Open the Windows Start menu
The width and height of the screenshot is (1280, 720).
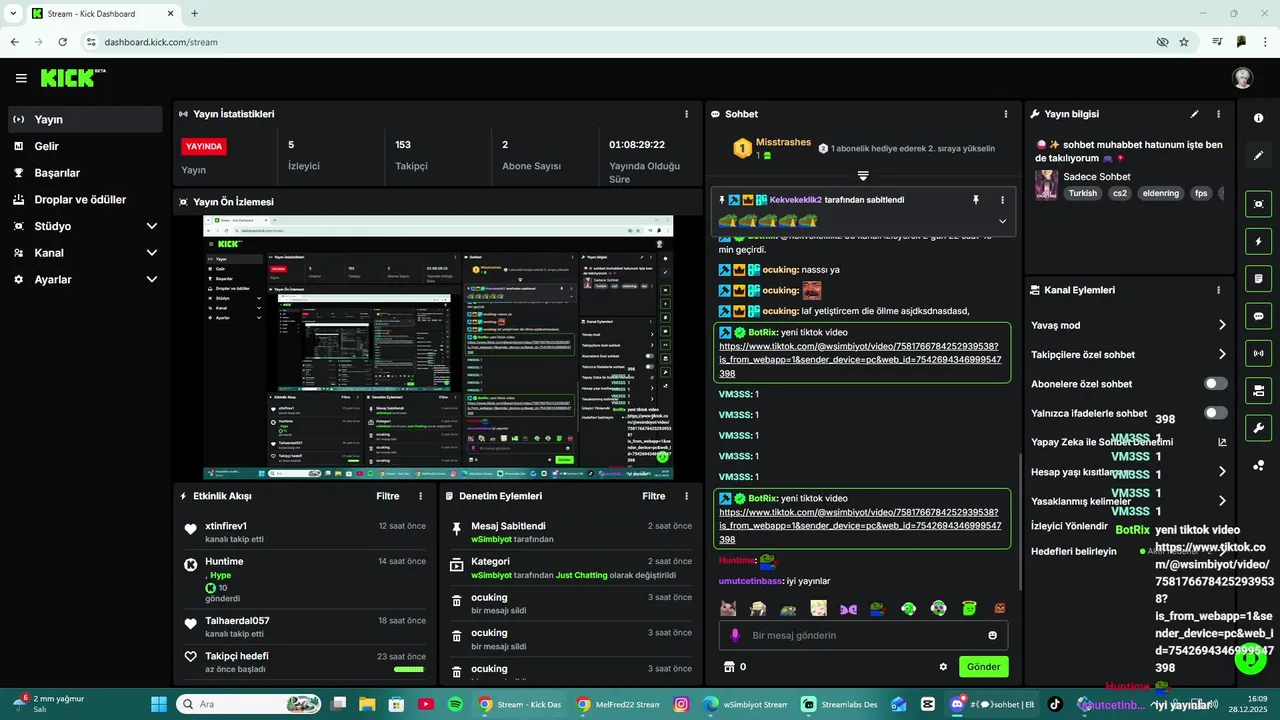tap(158, 704)
